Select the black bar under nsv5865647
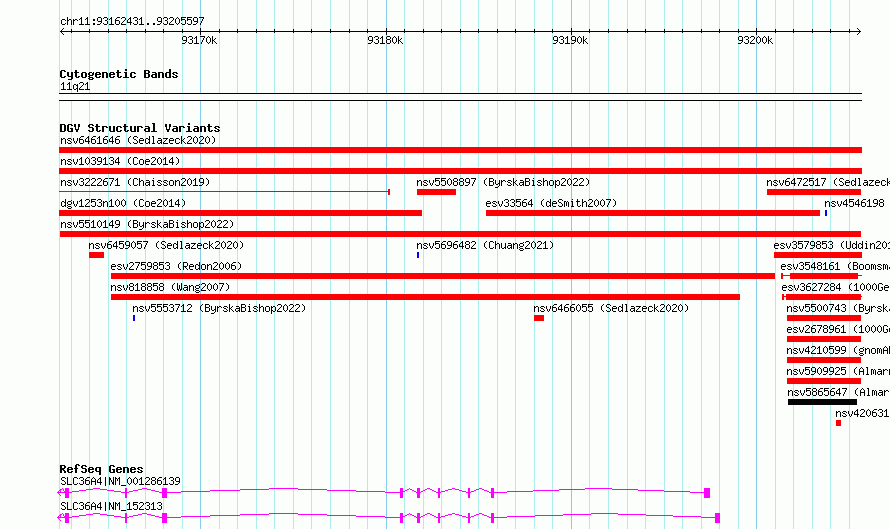Screen dimensions: 890x529 (x=822, y=402)
